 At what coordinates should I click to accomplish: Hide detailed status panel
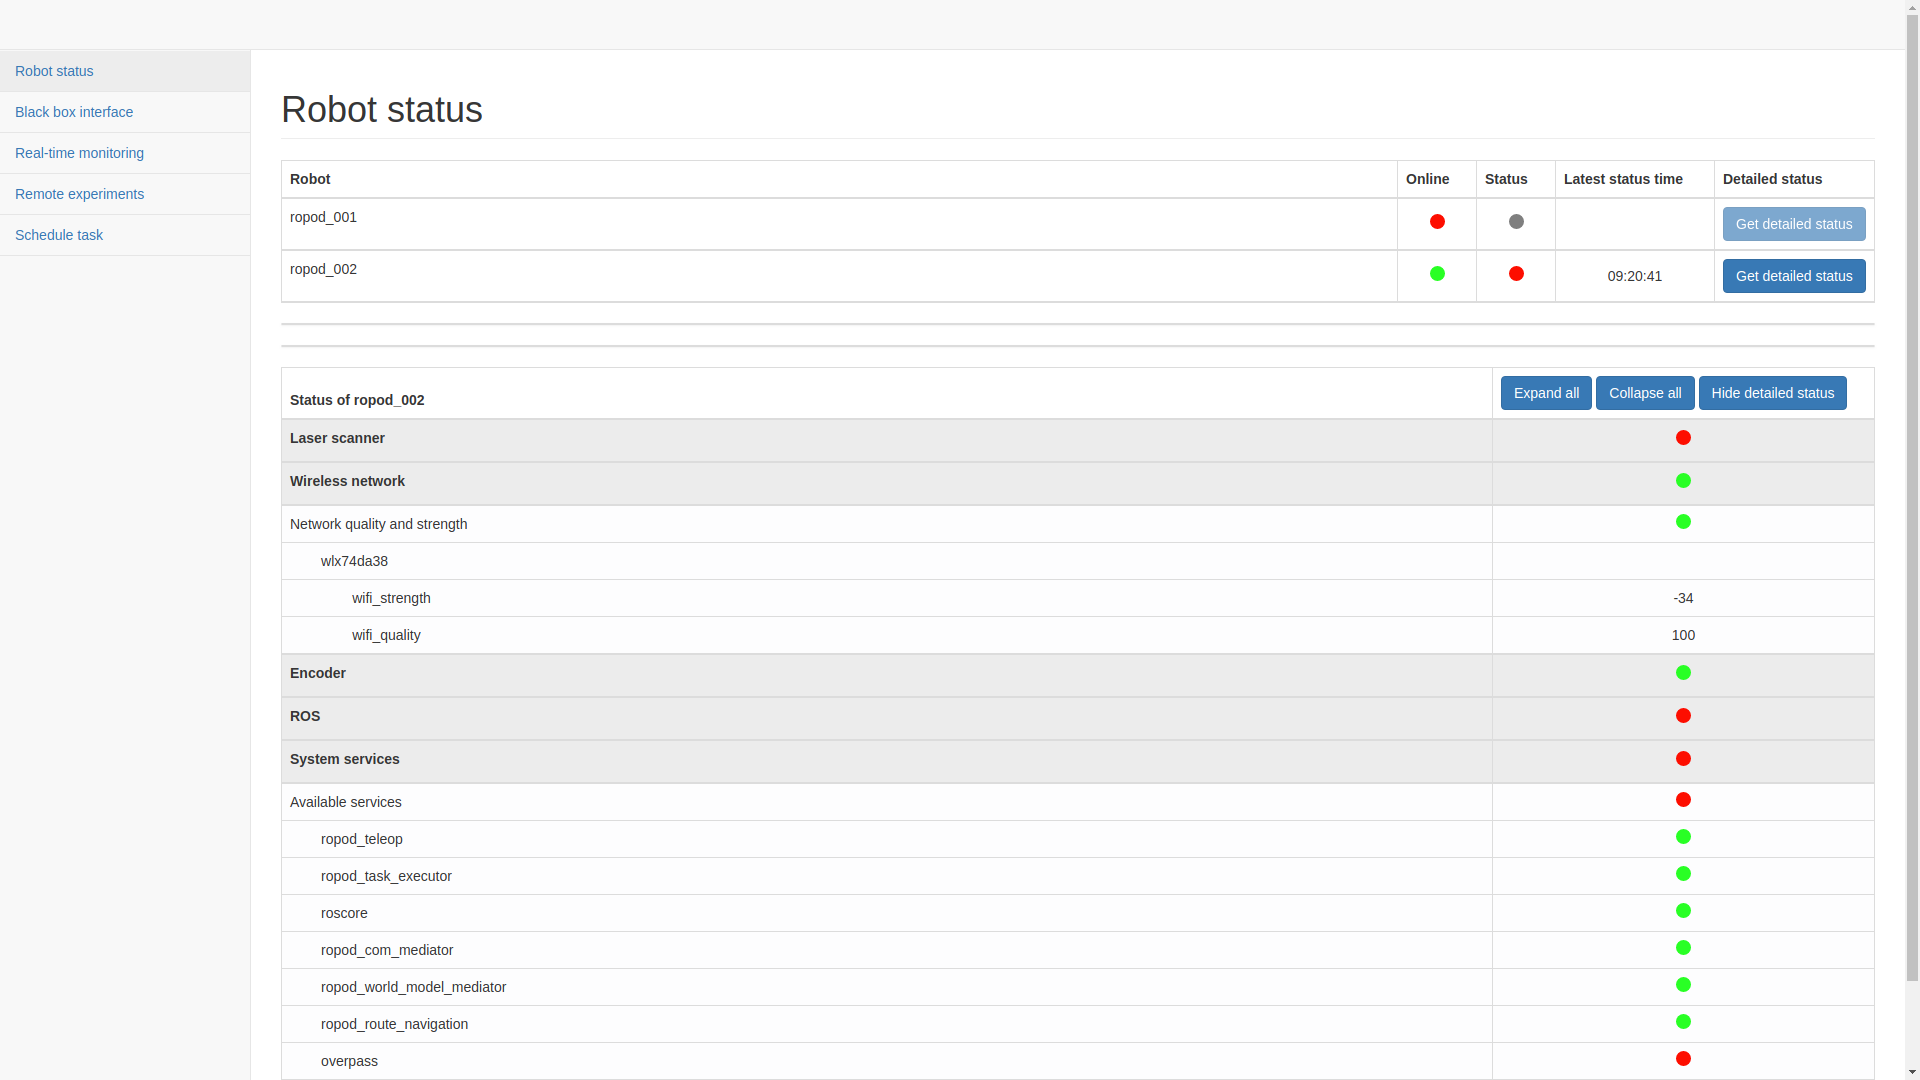point(1772,393)
